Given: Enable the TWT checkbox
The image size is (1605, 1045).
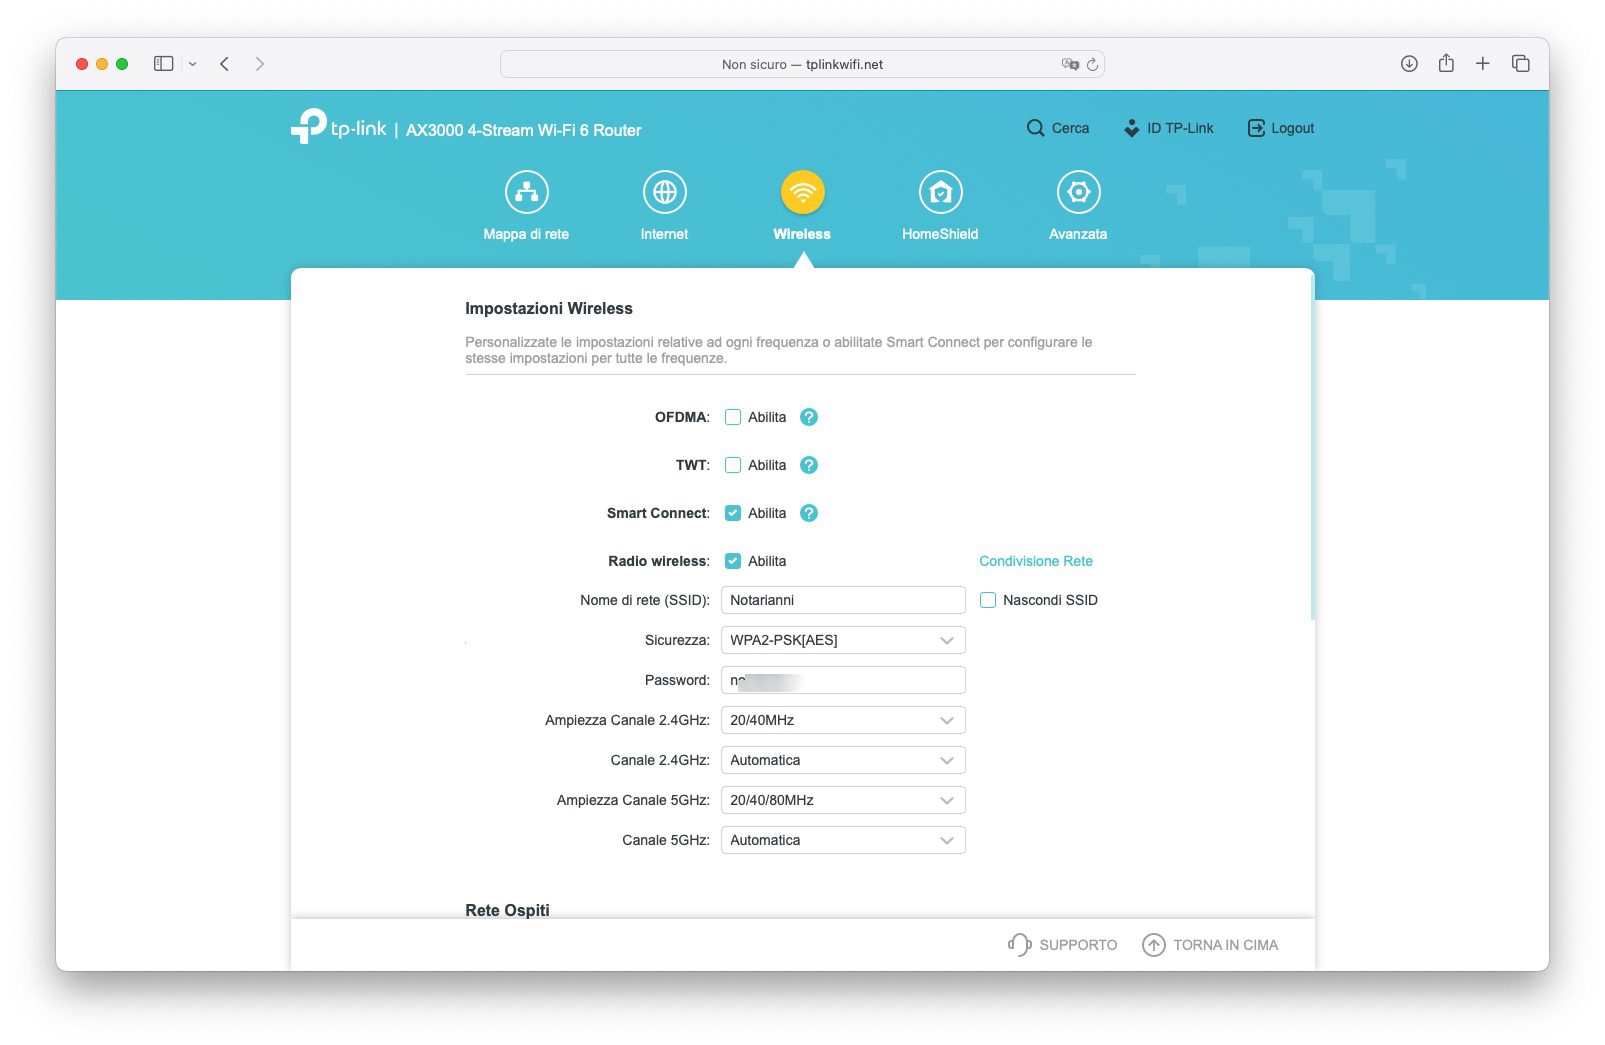Looking at the screenshot, I should 733,465.
